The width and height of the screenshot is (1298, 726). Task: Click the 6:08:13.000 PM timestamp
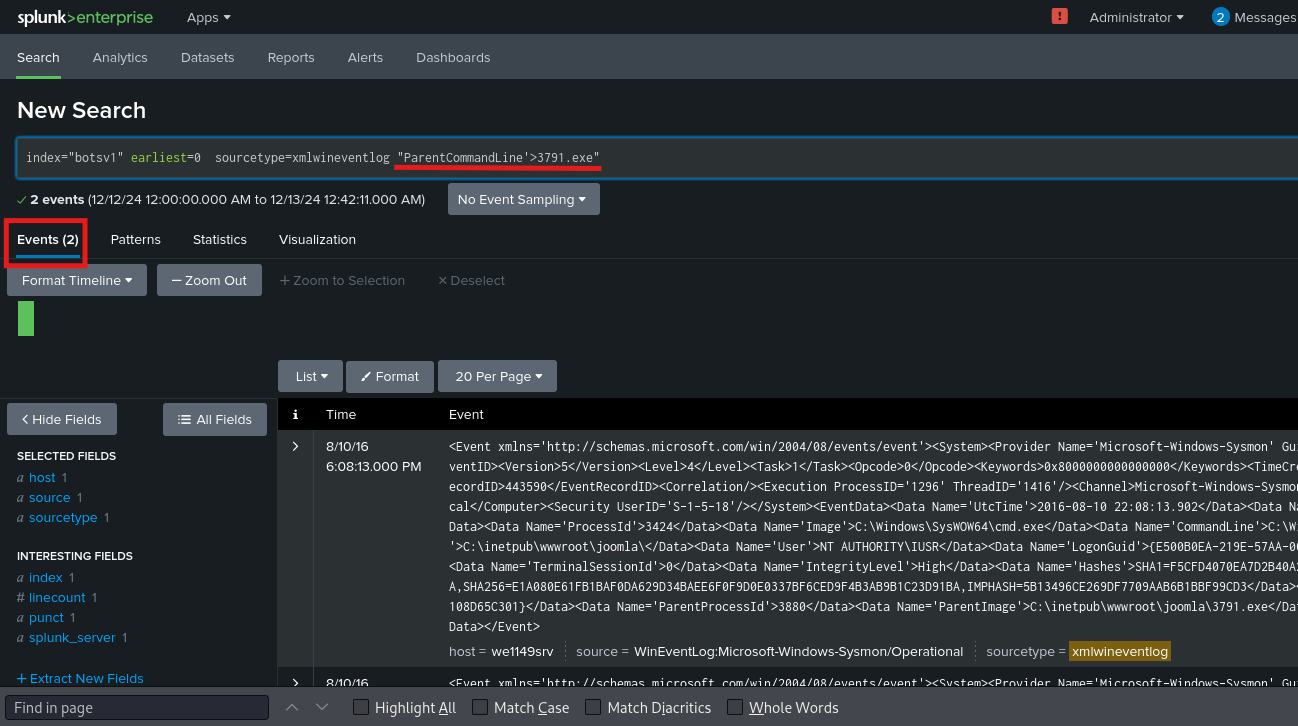374,466
